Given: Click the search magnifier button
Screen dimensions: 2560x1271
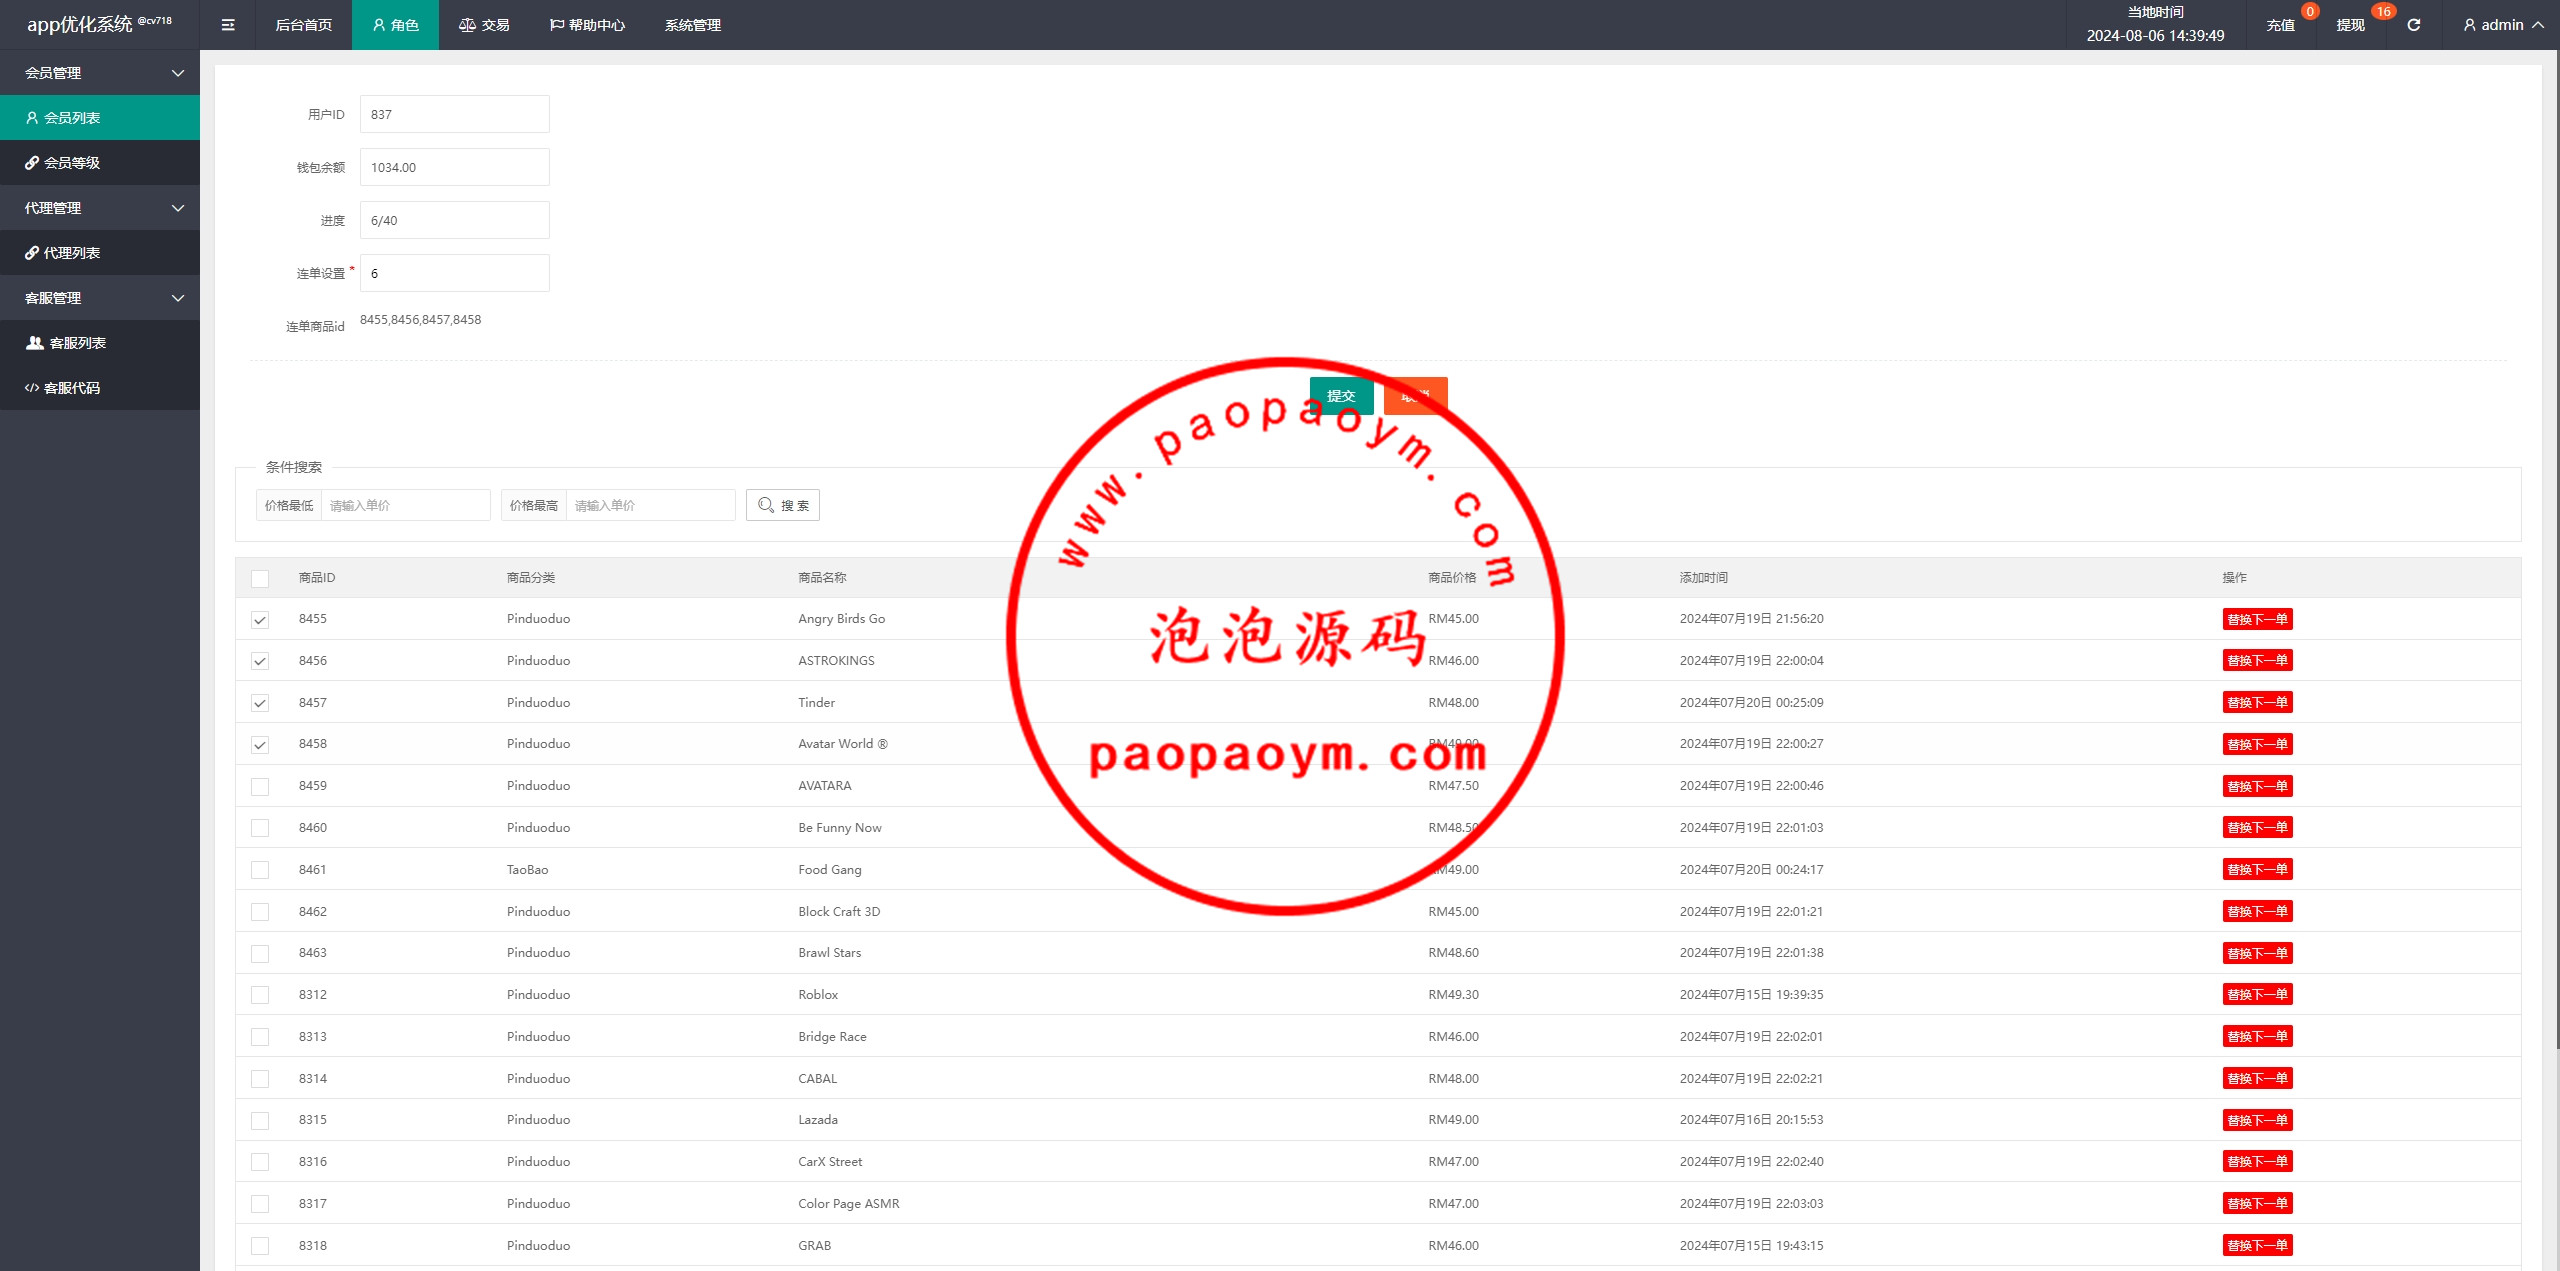Looking at the screenshot, I should click(x=783, y=505).
